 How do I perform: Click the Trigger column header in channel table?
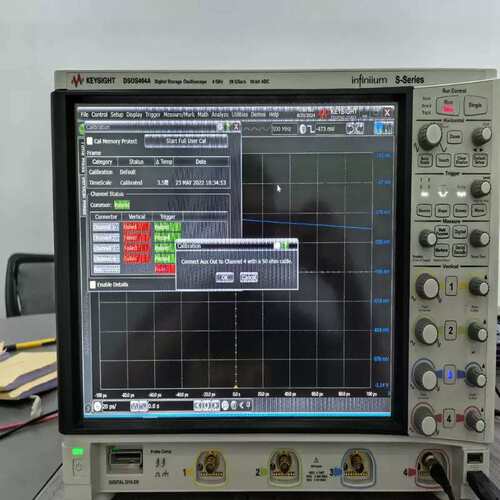coord(168,217)
